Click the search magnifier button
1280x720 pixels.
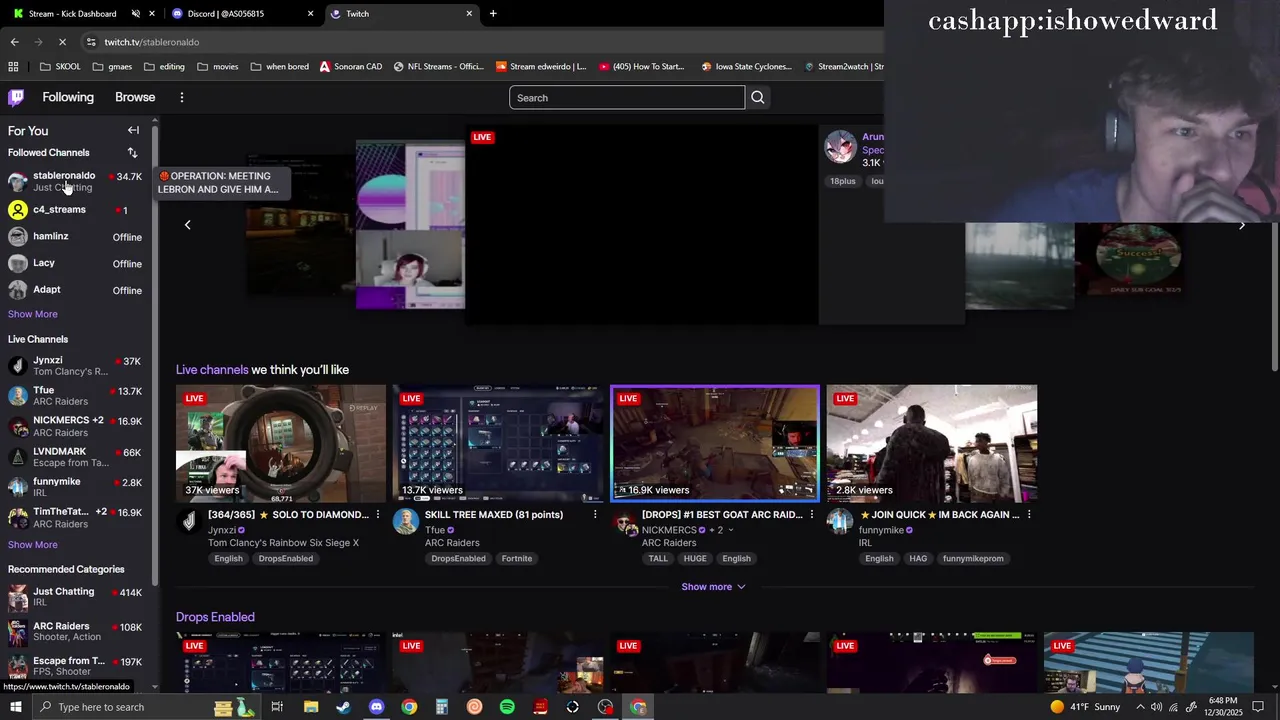758,97
